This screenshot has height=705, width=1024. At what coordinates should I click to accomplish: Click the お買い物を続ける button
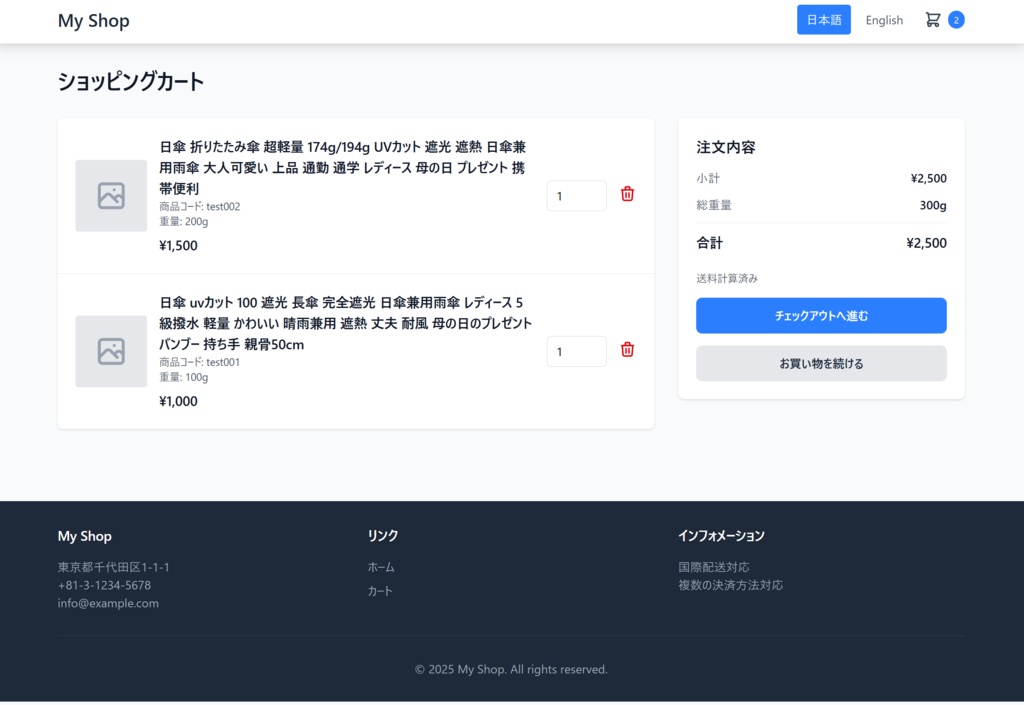pyautogui.click(x=821, y=363)
